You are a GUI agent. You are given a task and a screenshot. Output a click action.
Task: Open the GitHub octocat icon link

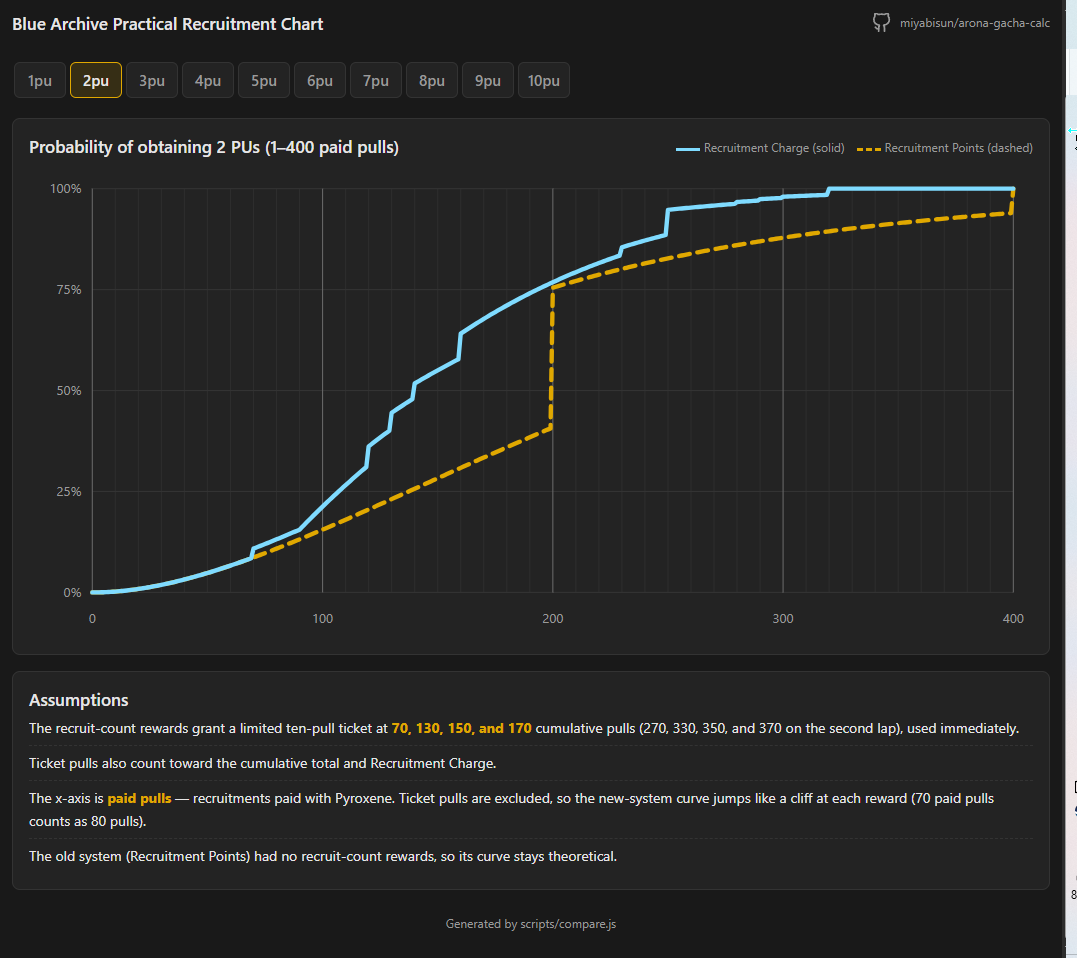tap(881, 23)
